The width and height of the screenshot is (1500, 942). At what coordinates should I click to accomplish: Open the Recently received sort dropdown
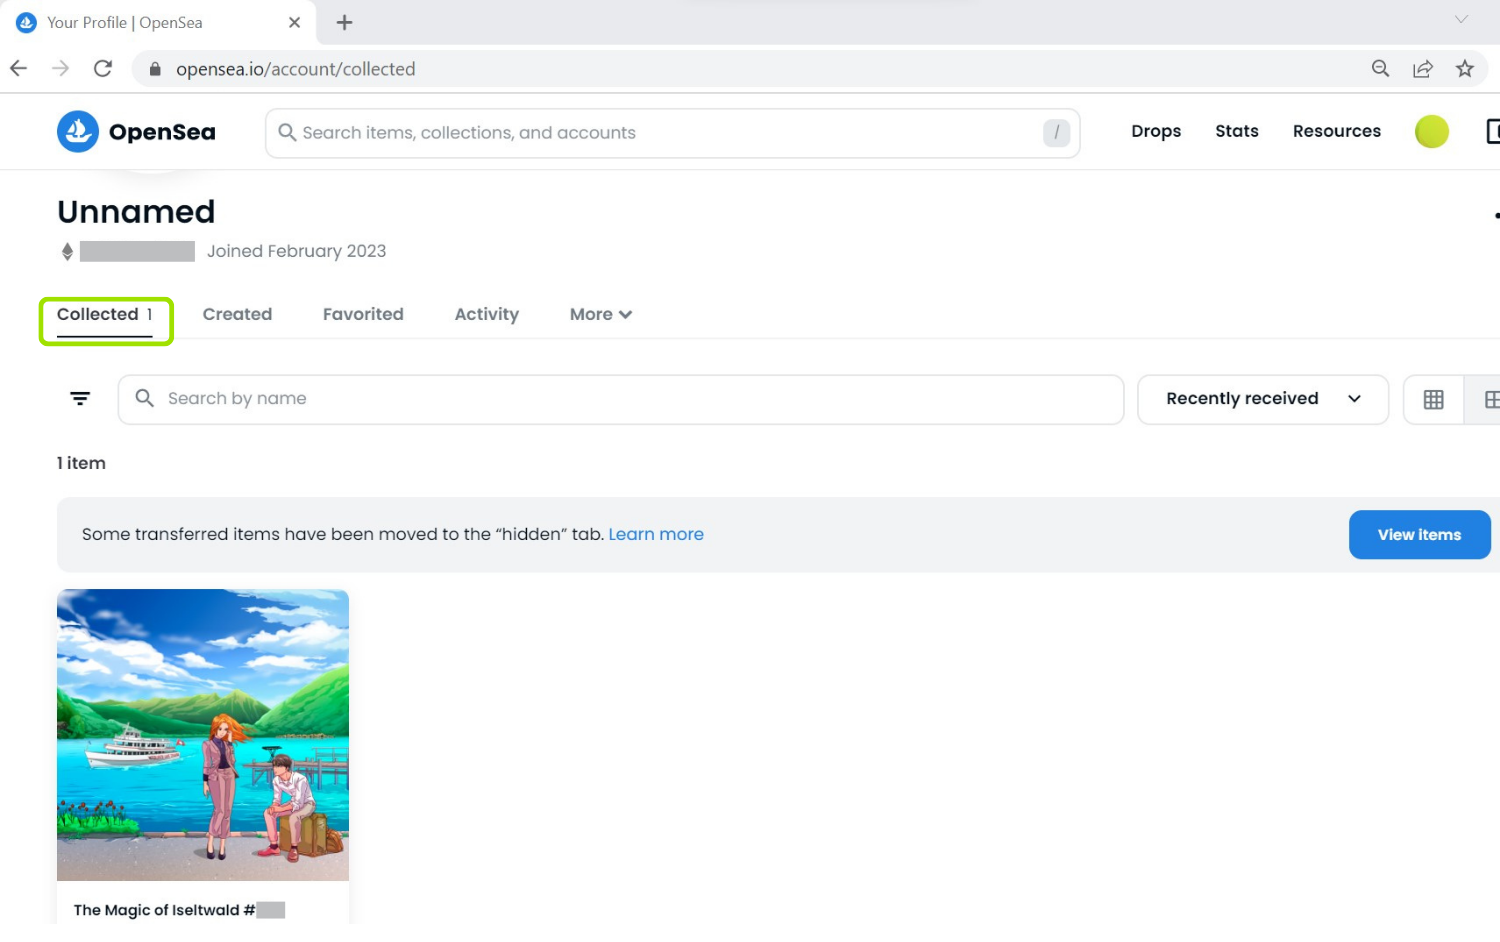click(x=1263, y=399)
